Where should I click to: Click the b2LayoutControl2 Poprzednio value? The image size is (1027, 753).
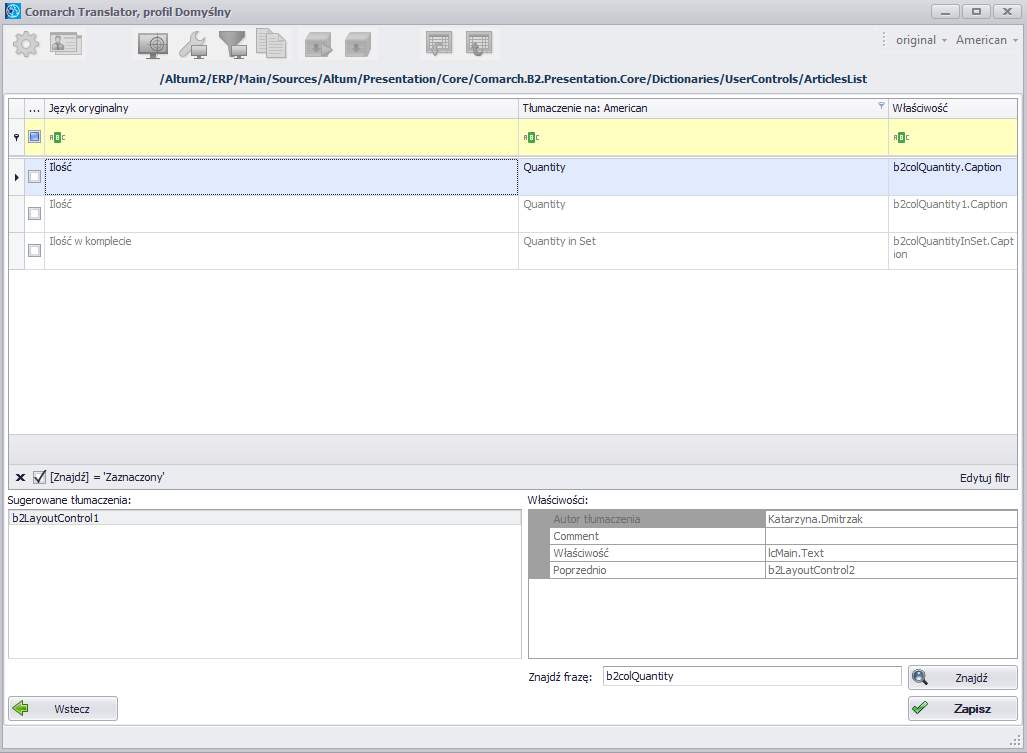[x=891, y=570]
